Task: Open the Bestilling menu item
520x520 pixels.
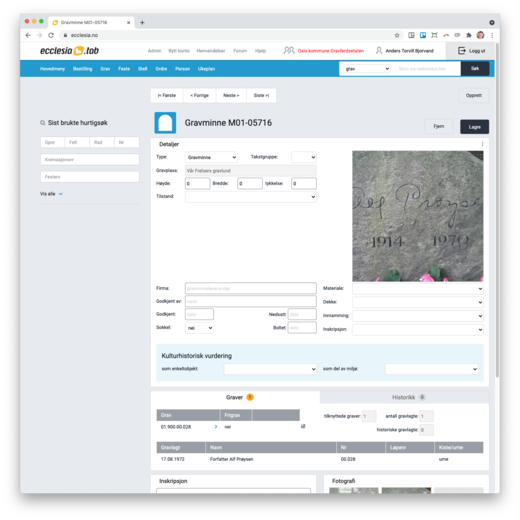Action: click(83, 69)
